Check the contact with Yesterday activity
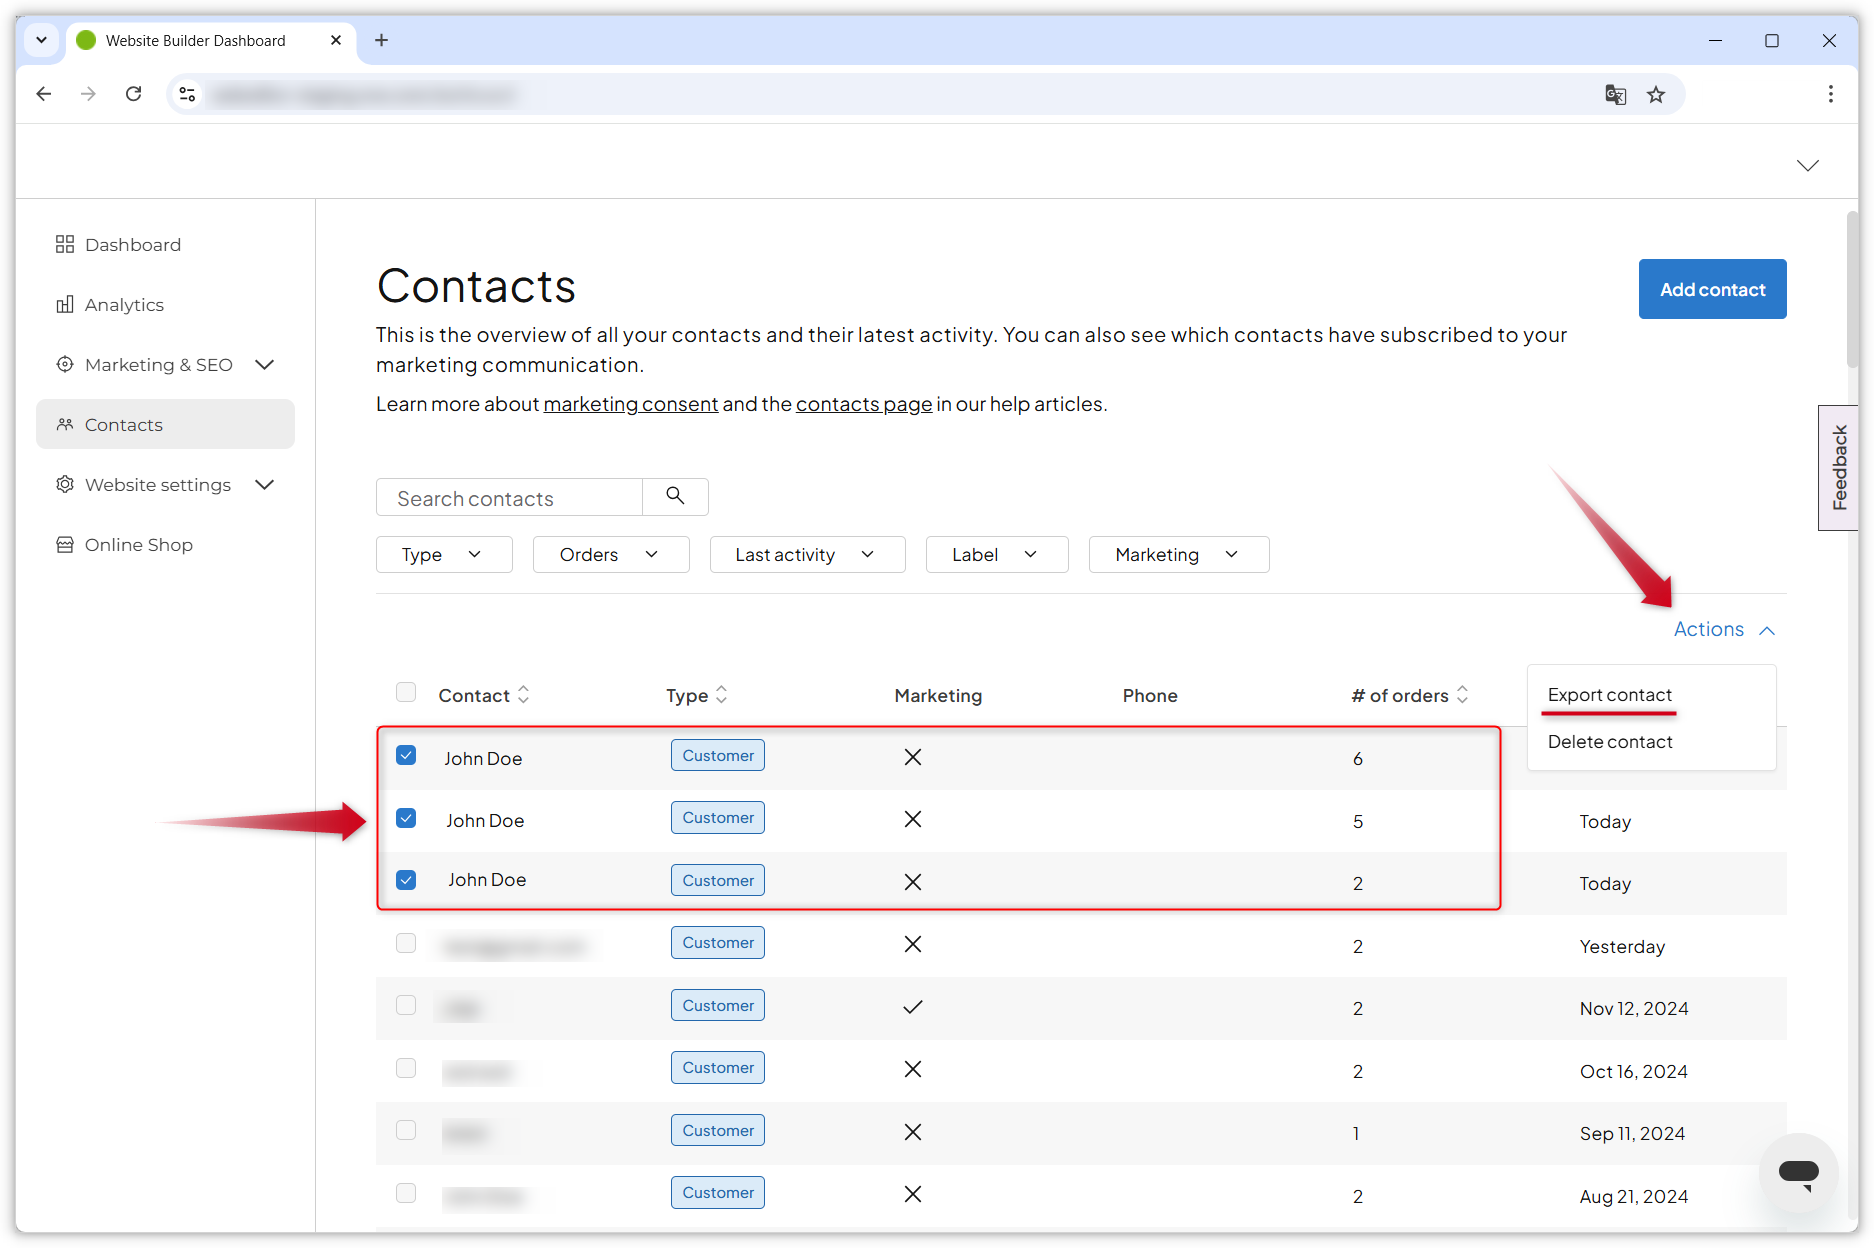 click(x=406, y=943)
